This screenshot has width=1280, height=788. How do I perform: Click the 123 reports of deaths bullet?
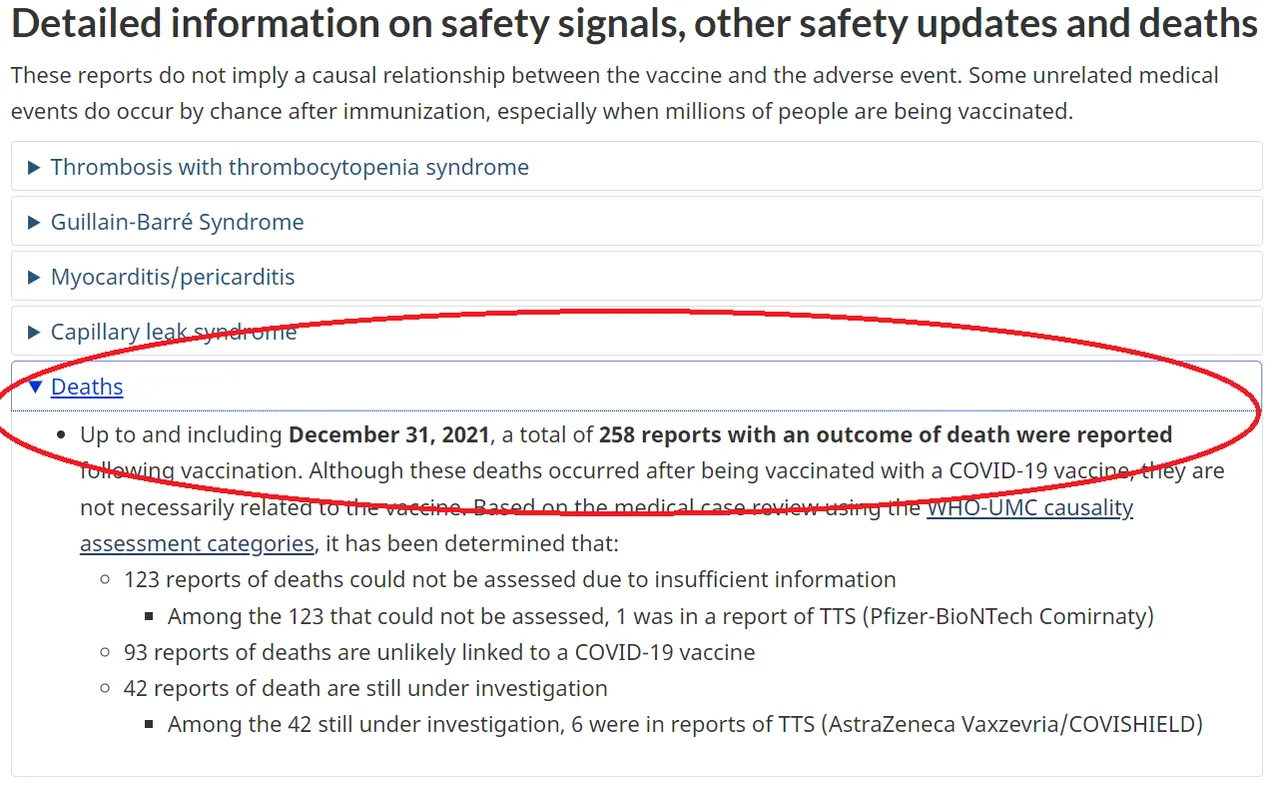510,580
